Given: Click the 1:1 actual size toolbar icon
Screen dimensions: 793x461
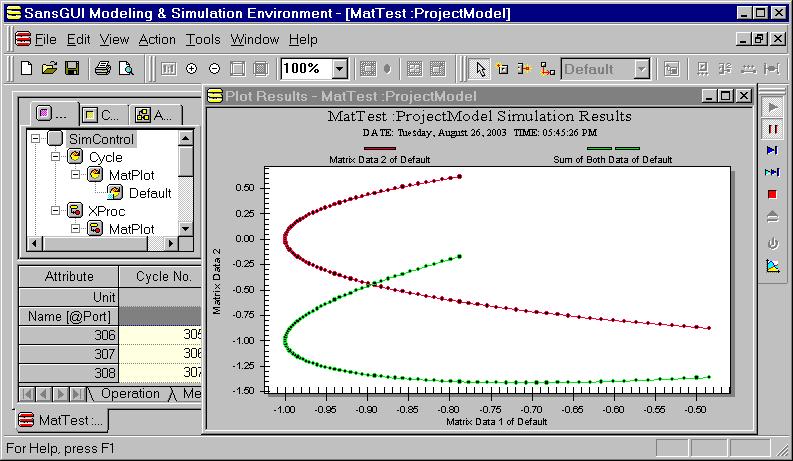Looking at the screenshot, I should (168, 68).
